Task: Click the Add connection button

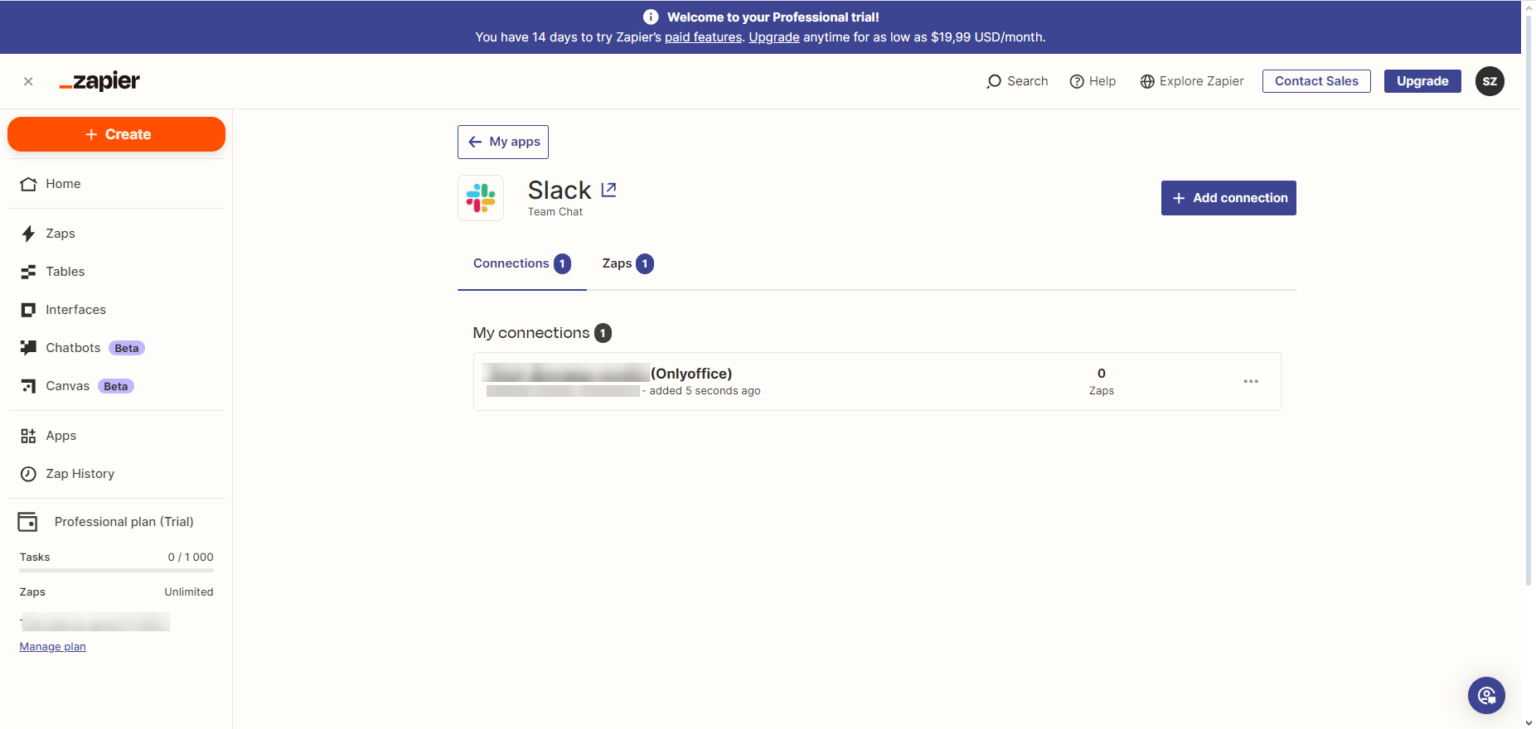Action: 1228,197
